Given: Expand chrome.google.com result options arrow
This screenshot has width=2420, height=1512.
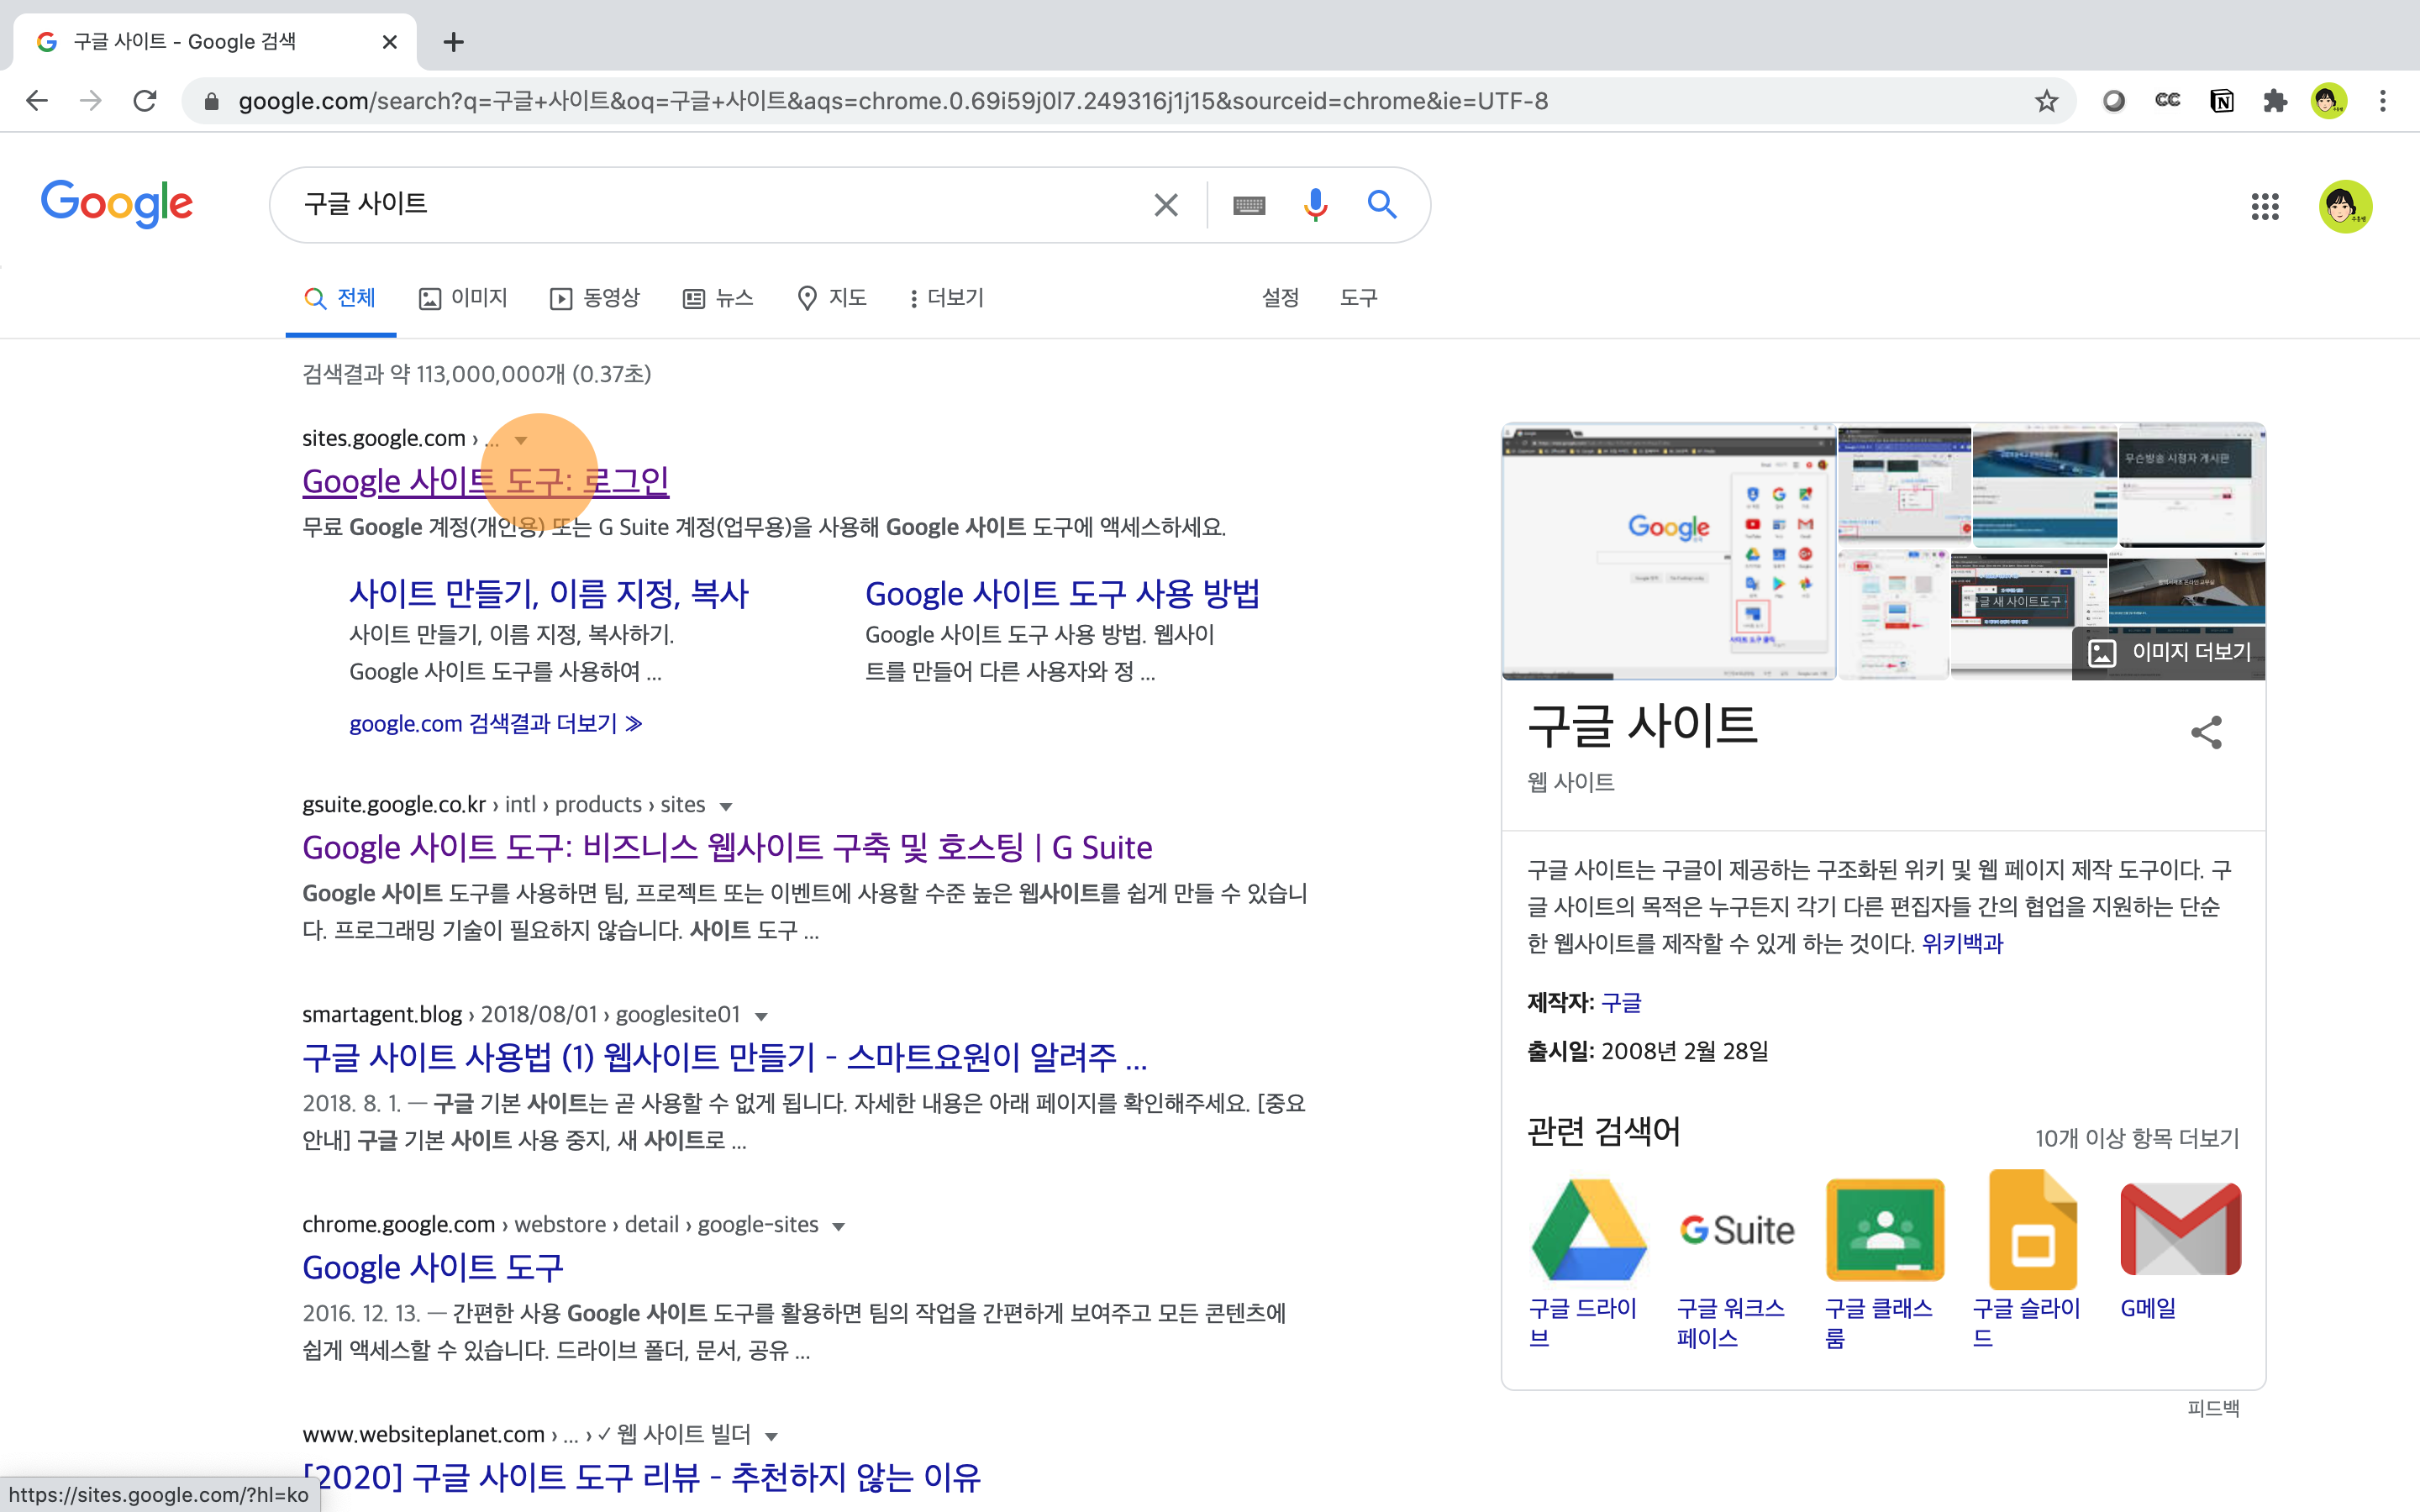Looking at the screenshot, I should 838,1226.
